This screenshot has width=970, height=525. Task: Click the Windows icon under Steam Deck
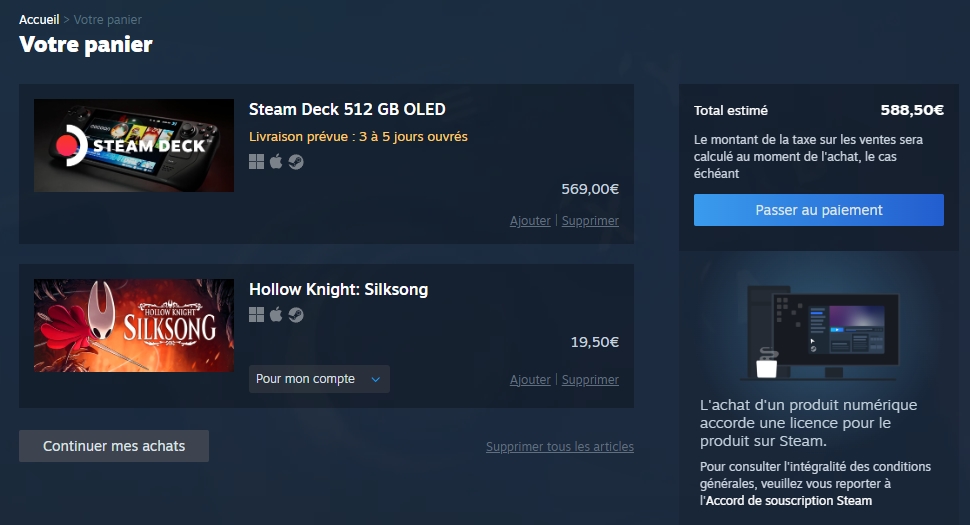pyautogui.click(x=256, y=162)
